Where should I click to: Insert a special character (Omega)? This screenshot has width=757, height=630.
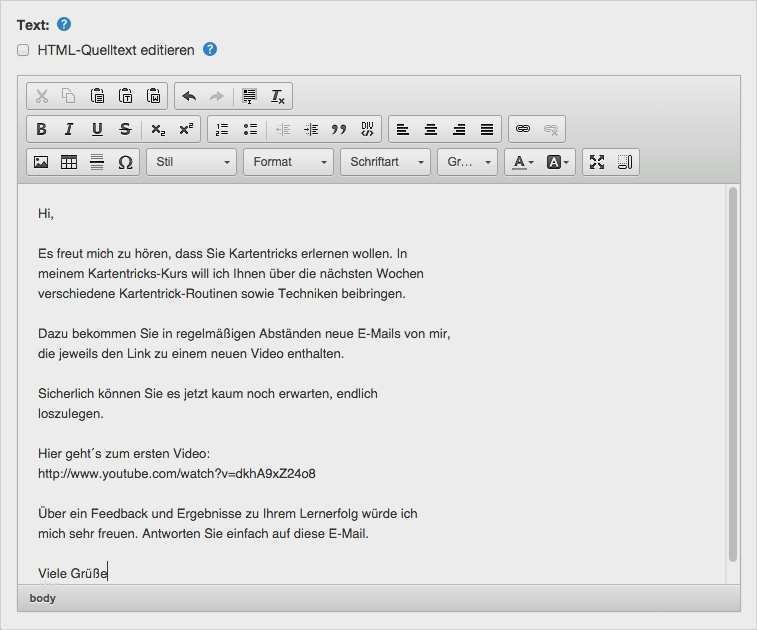[x=125, y=162]
